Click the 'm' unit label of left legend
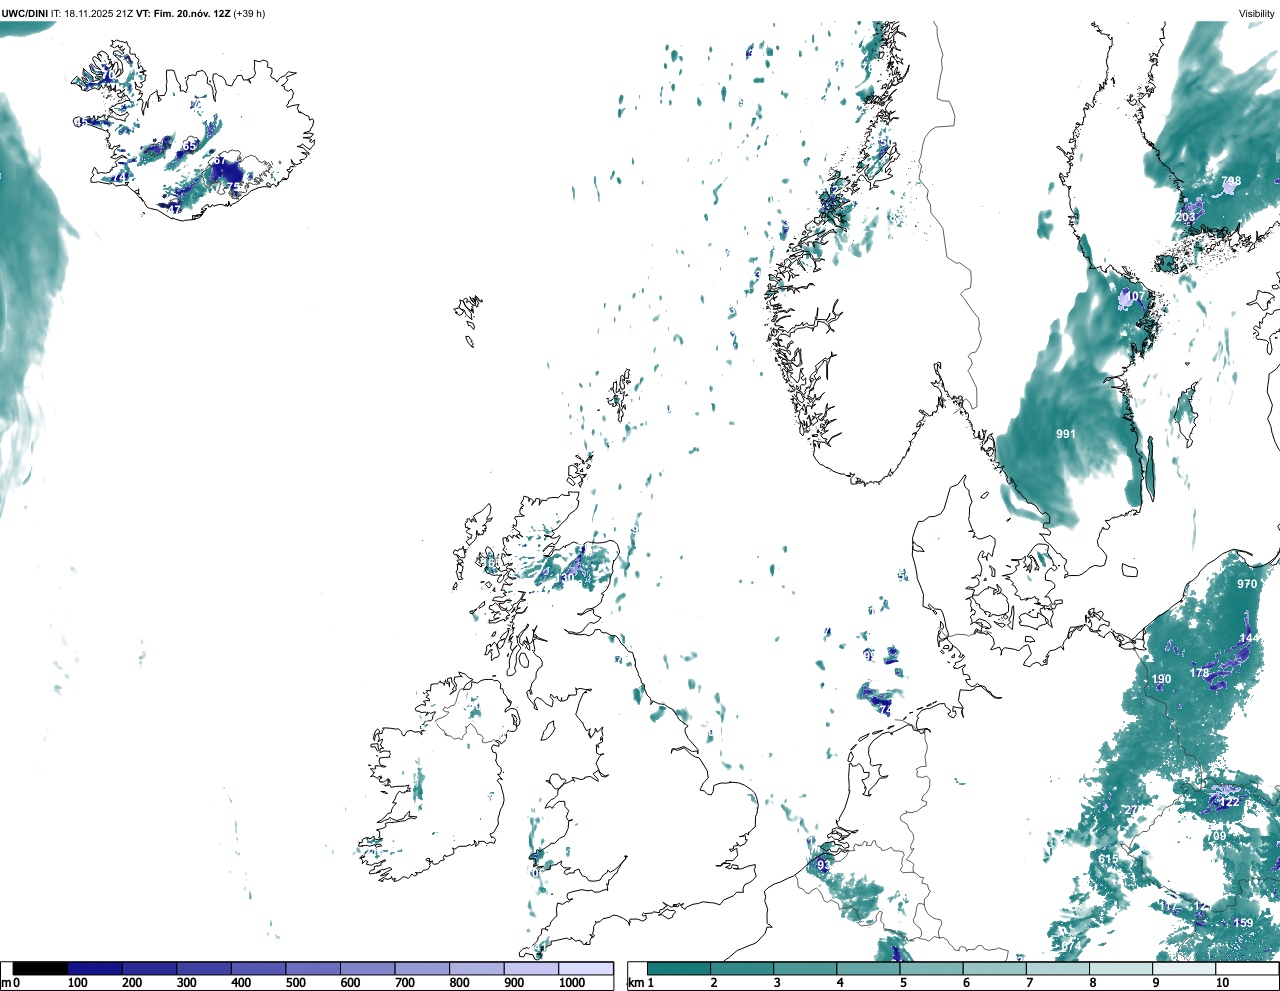 (6, 983)
